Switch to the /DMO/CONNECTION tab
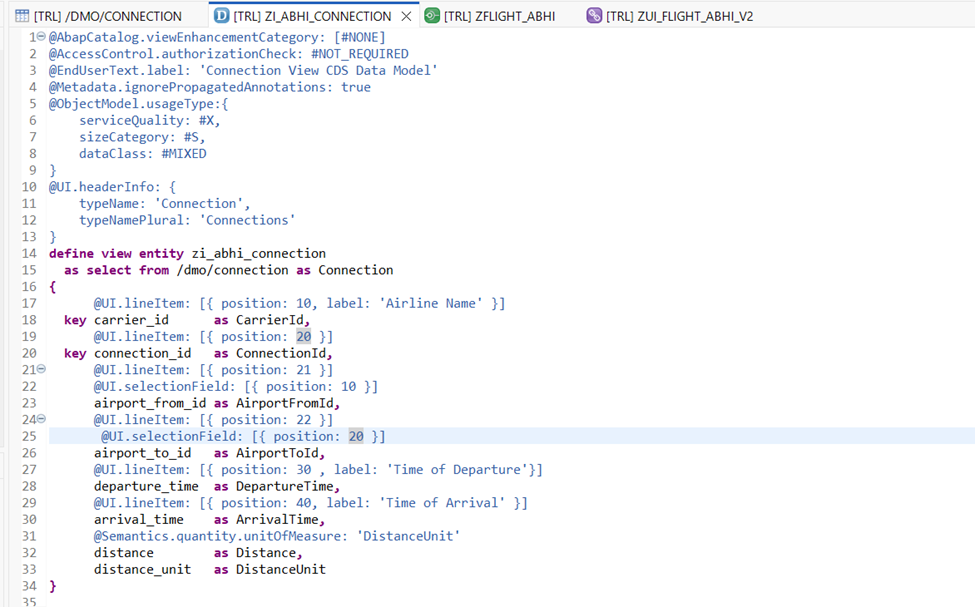The height and width of the screenshot is (607, 975). [107, 16]
